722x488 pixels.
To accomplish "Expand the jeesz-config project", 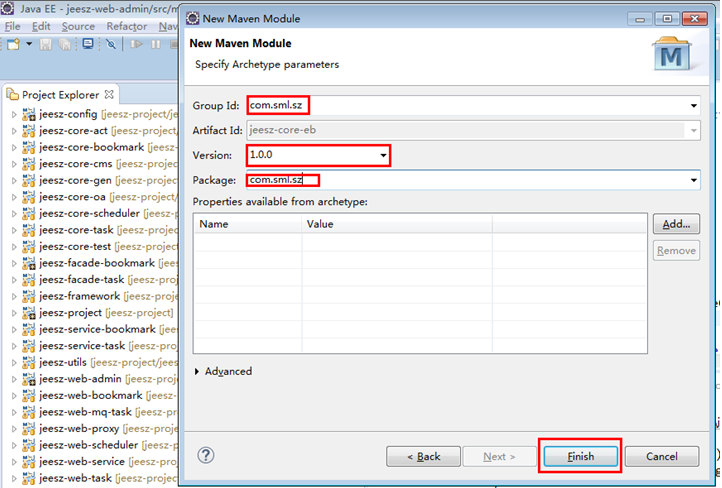I will point(14,114).
